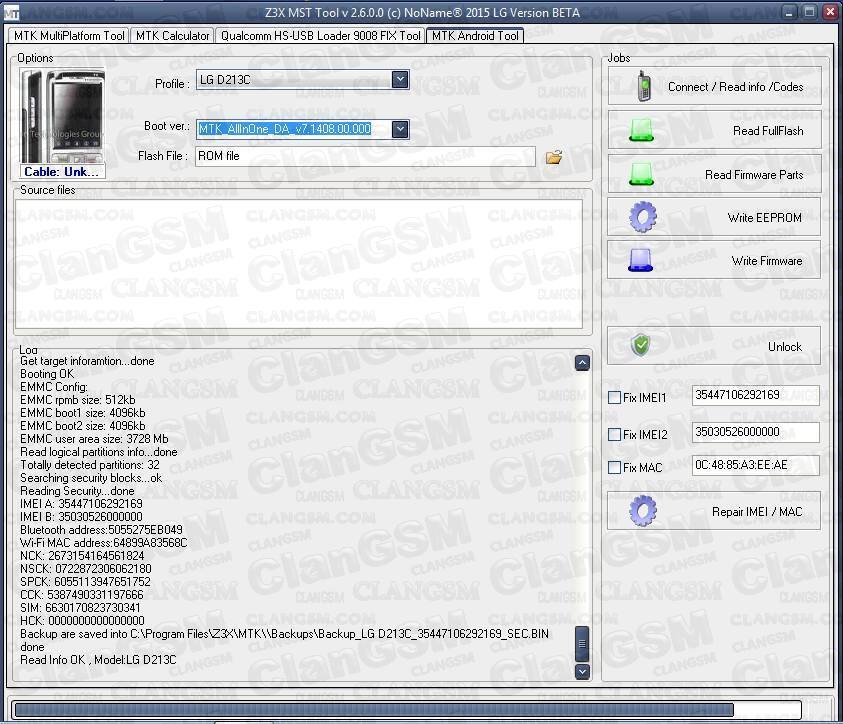Image resolution: width=843 pixels, height=724 pixels.
Task: Click the IMEI1 field 35447106292169
Action: pos(755,395)
